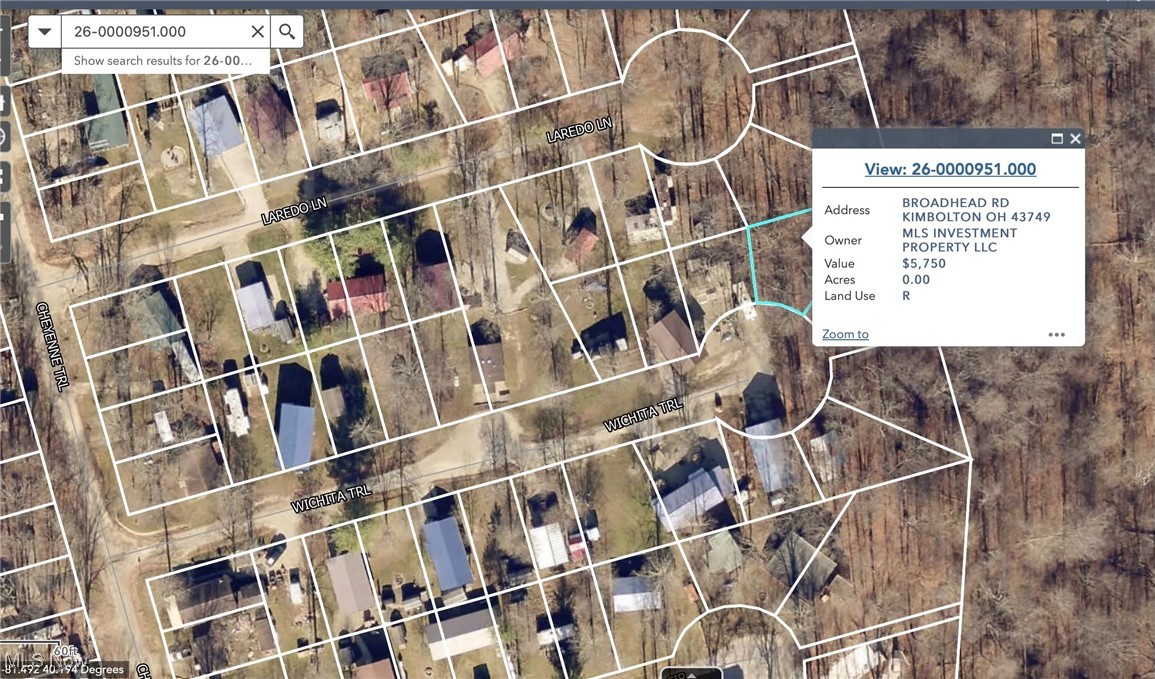Image resolution: width=1155 pixels, height=679 pixels.
Task: Expand the bottom panel arrow tab
Action: pyautogui.click(x=691, y=673)
